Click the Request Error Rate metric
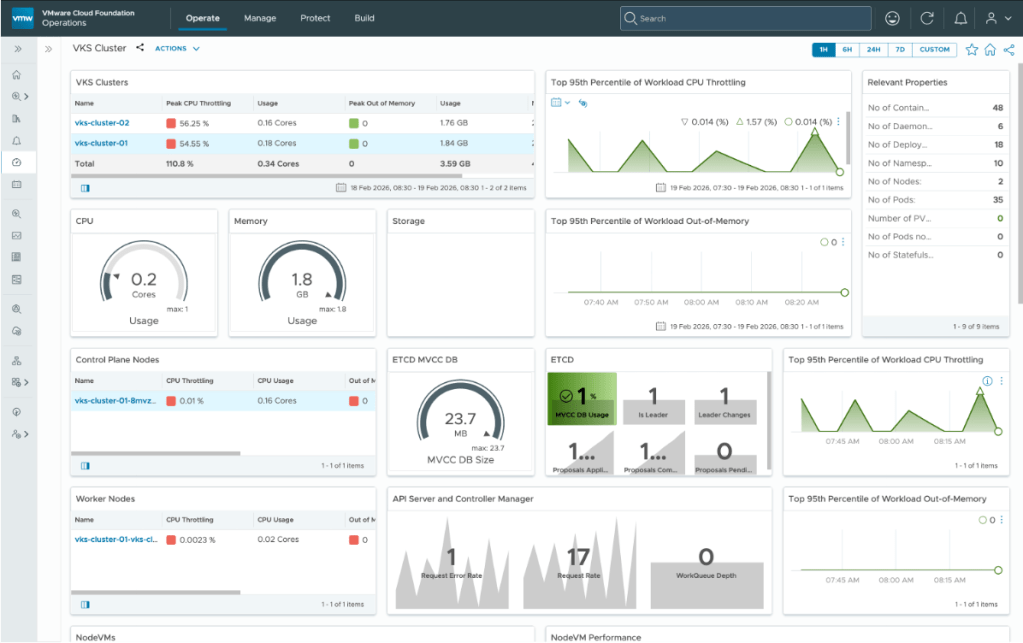This screenshot has height=643, width=1023. click(451, 563)
